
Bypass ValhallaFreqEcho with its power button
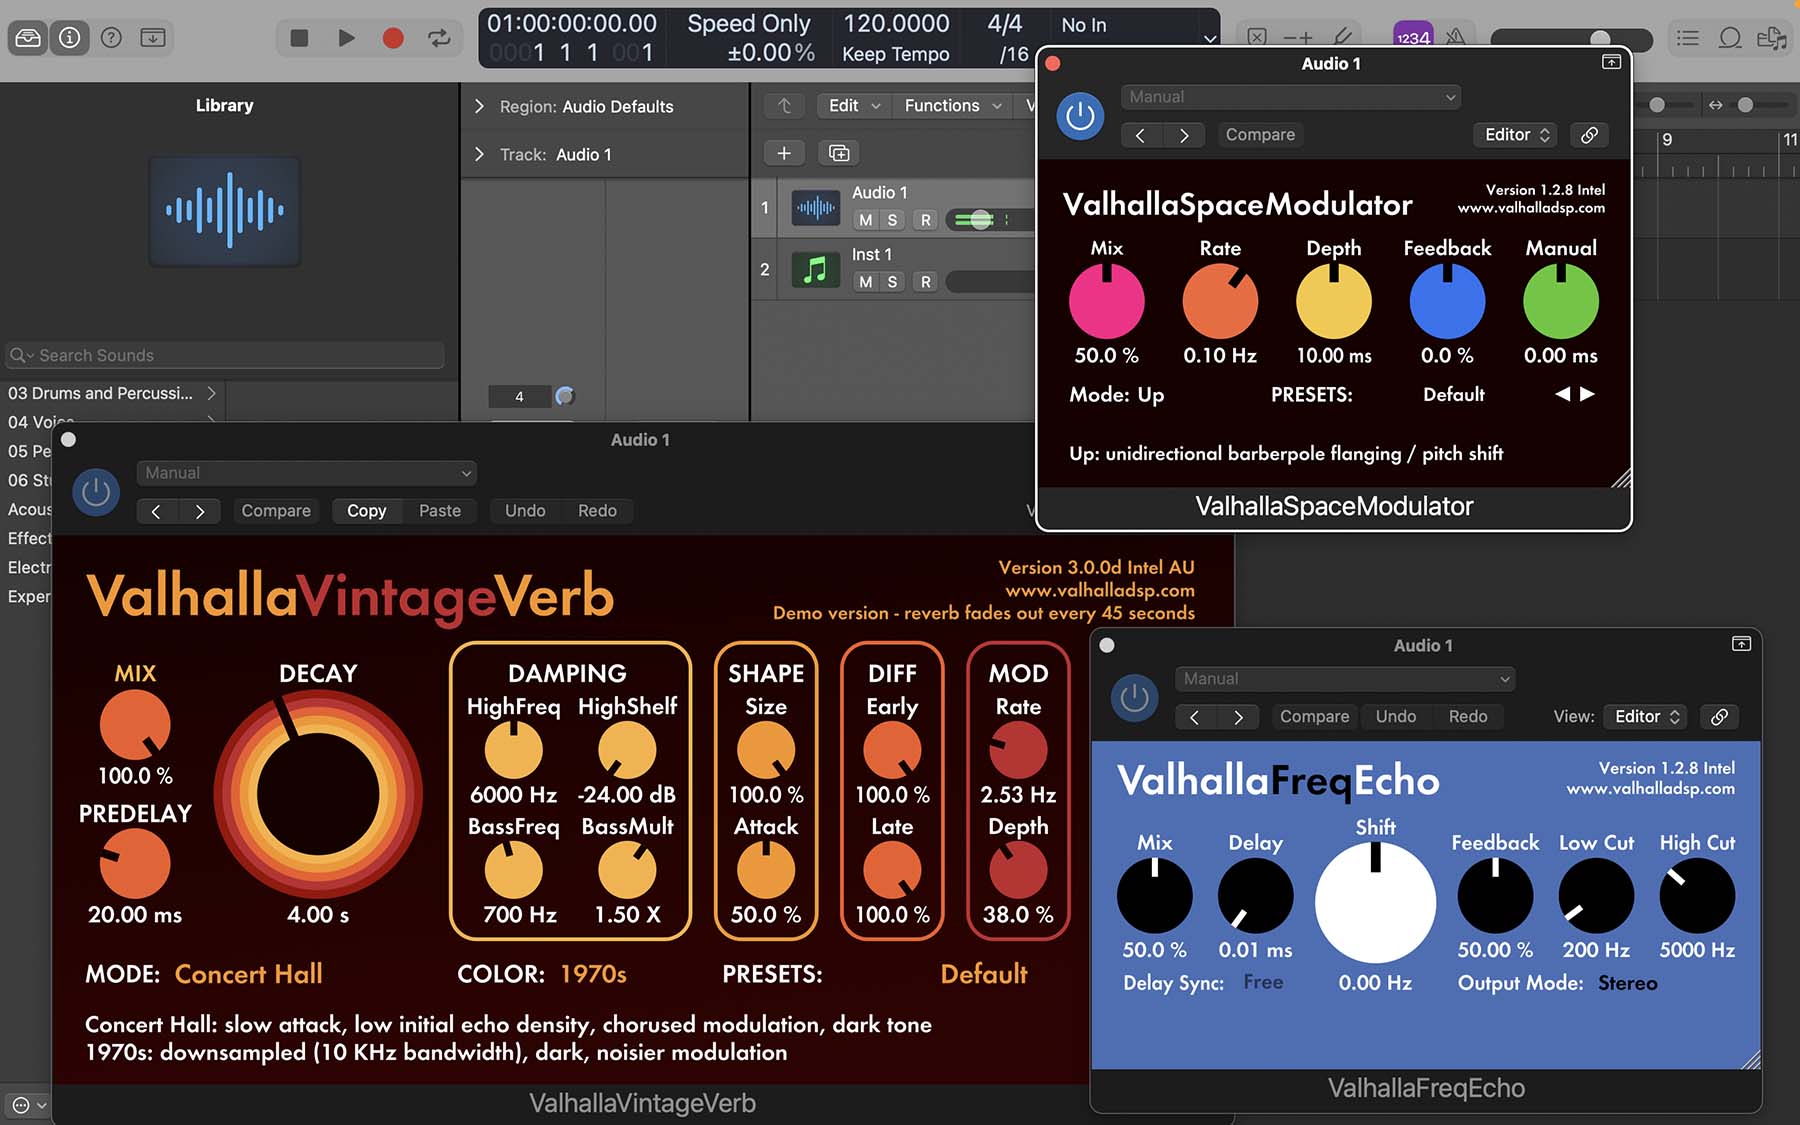1134,698
